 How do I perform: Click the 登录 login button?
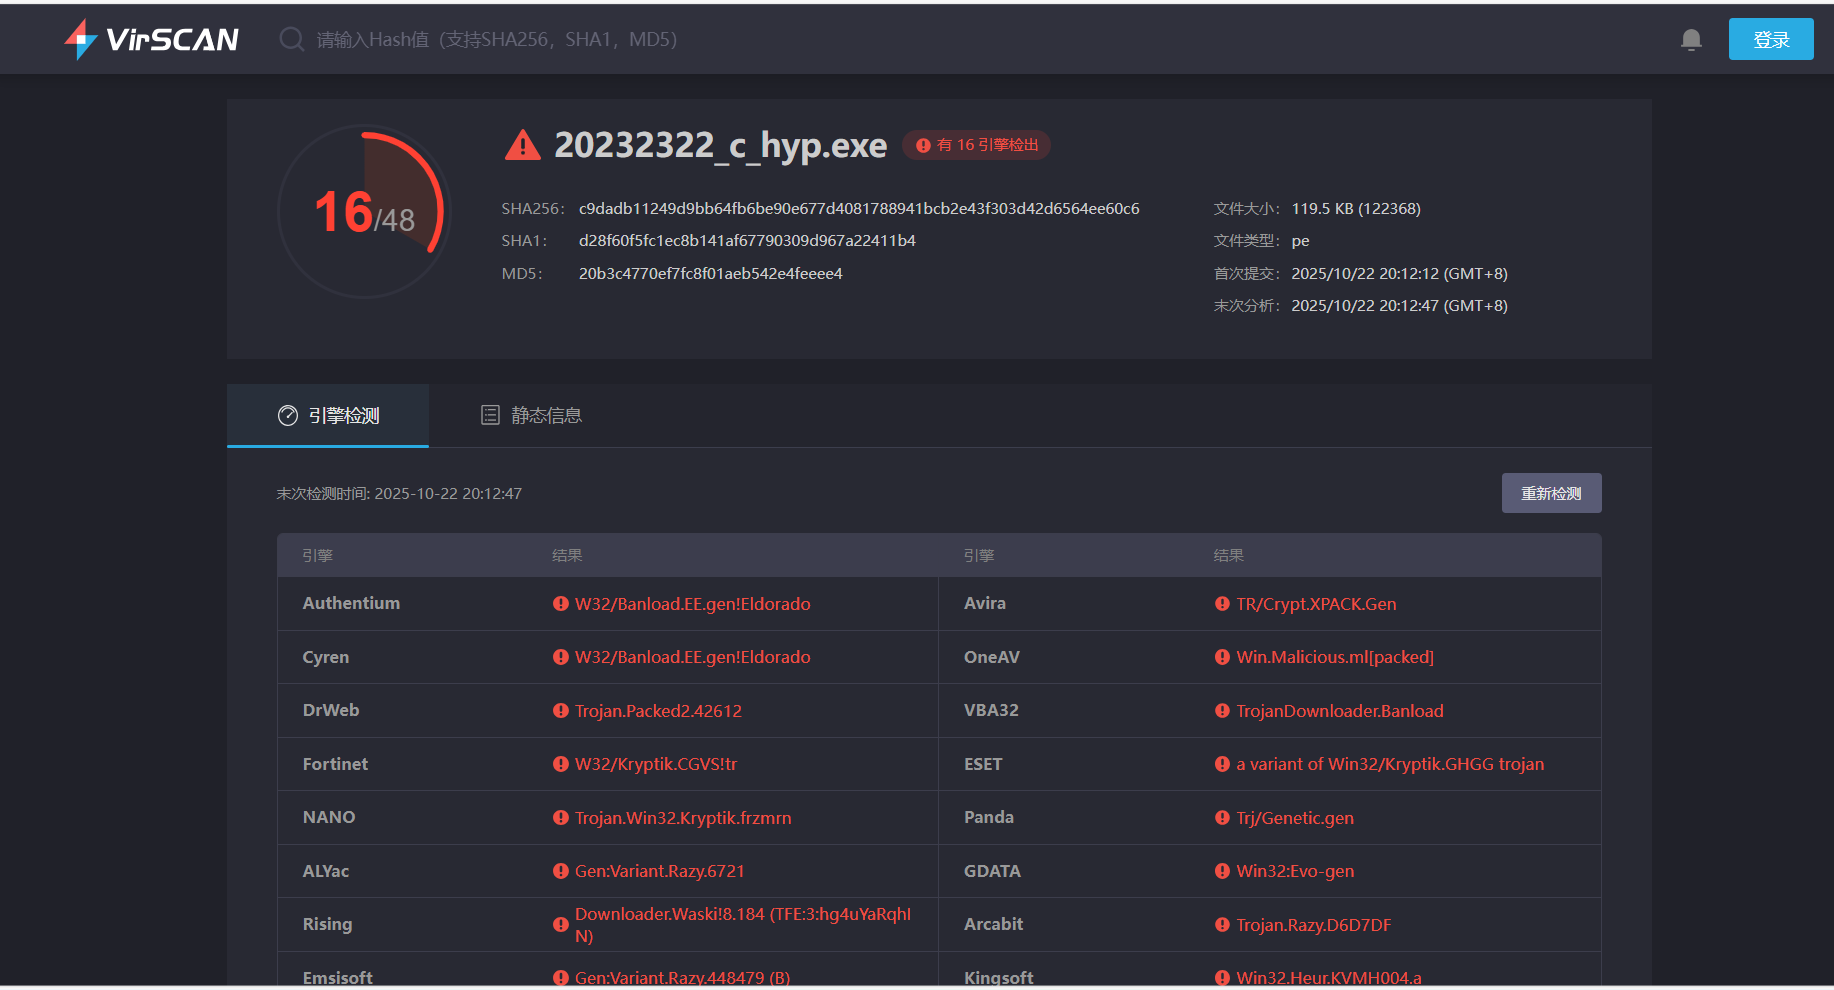pyautogui.click(x=1771, y=39)
